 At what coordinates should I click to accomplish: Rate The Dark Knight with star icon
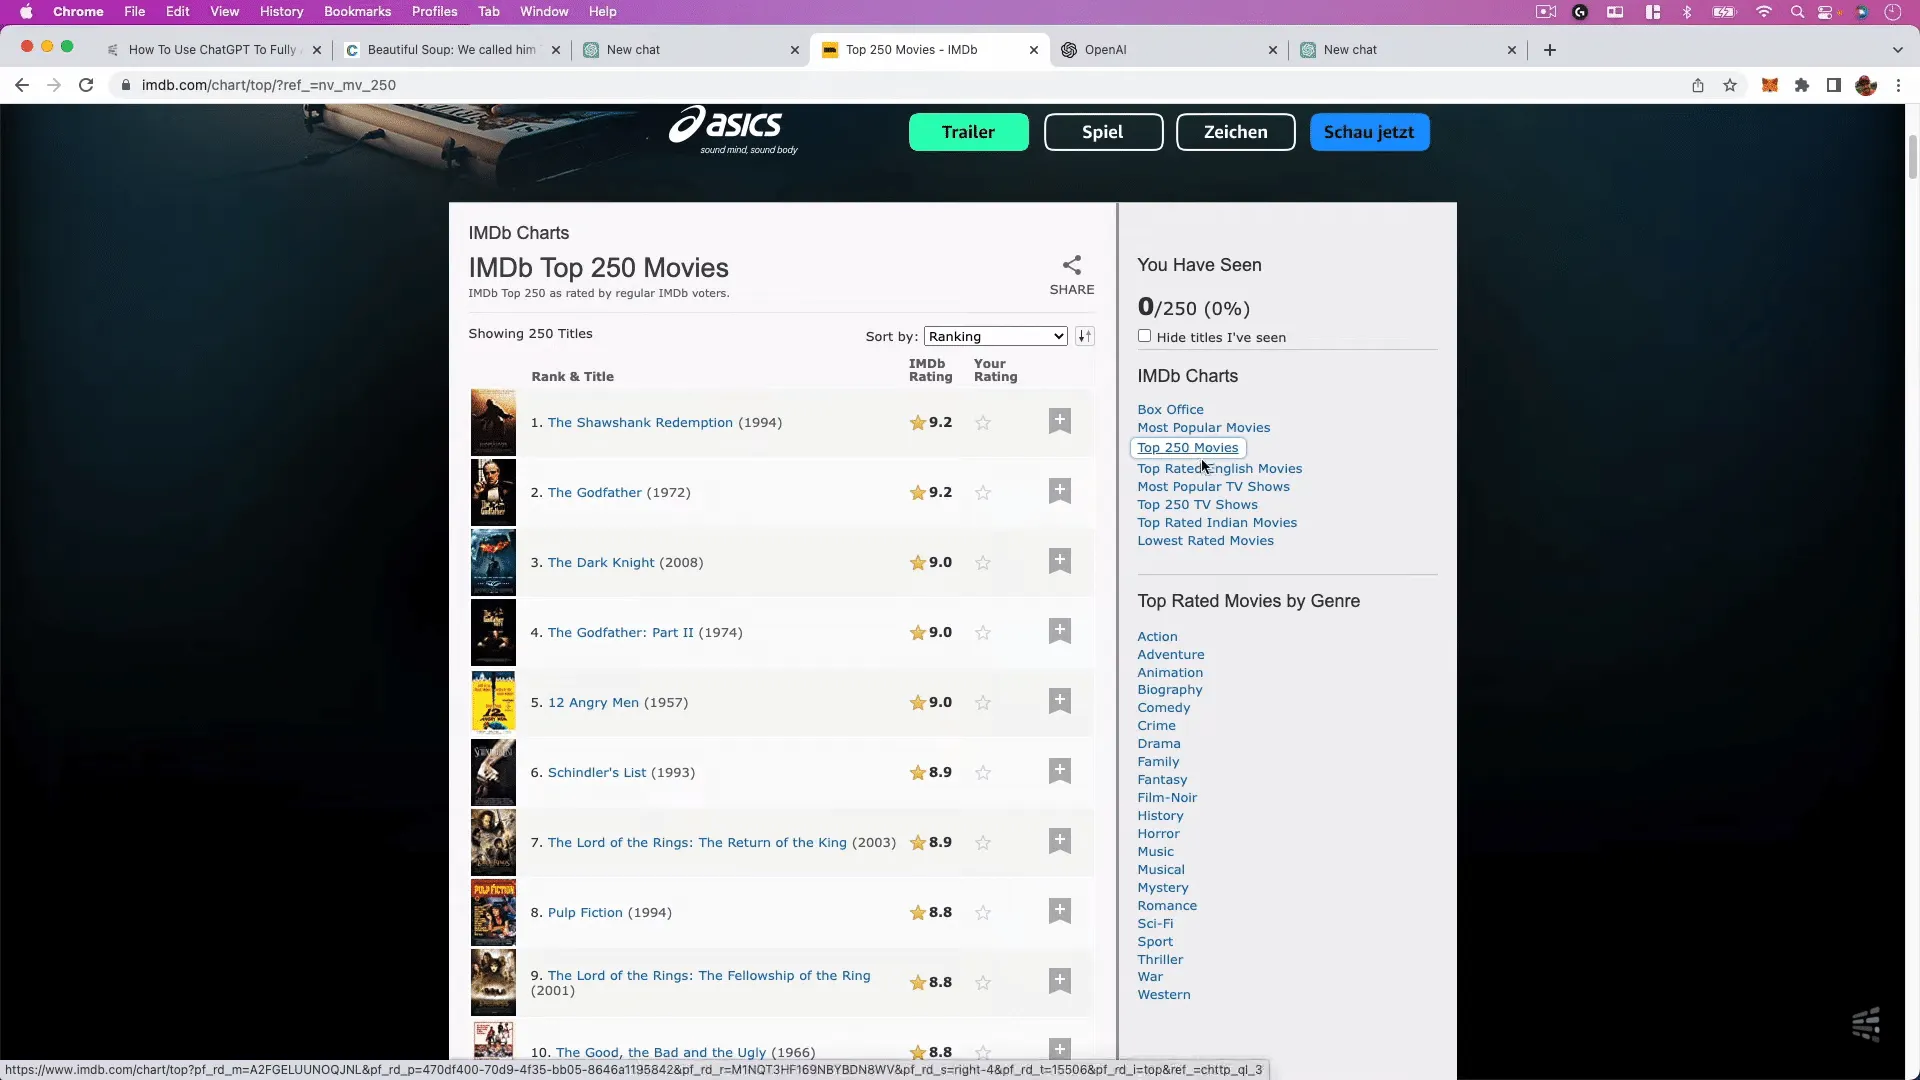click(x=983, y=563)
